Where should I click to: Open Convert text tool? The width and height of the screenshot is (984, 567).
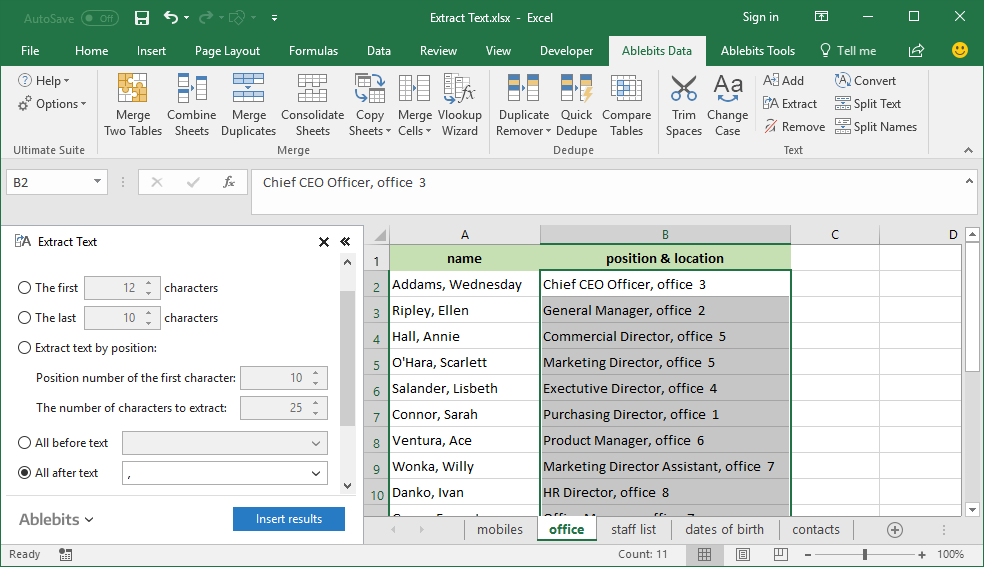(x=865, y=80)
